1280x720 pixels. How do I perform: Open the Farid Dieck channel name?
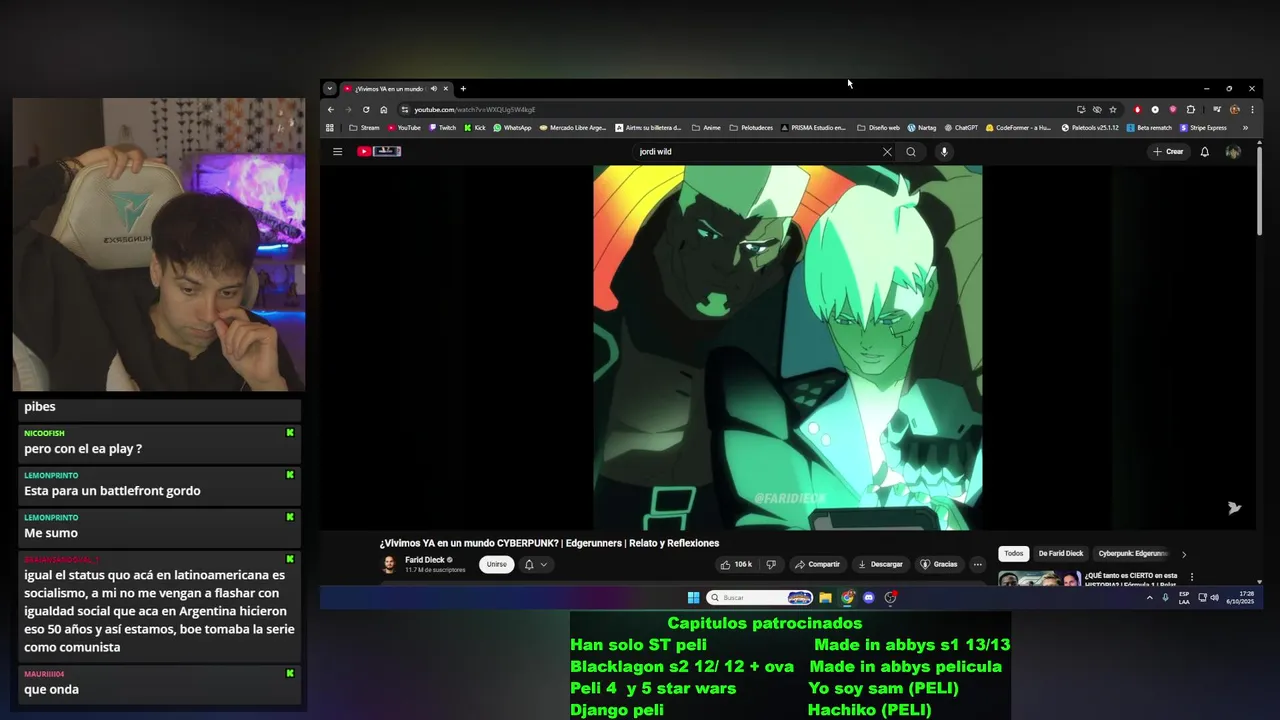click(425, 560)
